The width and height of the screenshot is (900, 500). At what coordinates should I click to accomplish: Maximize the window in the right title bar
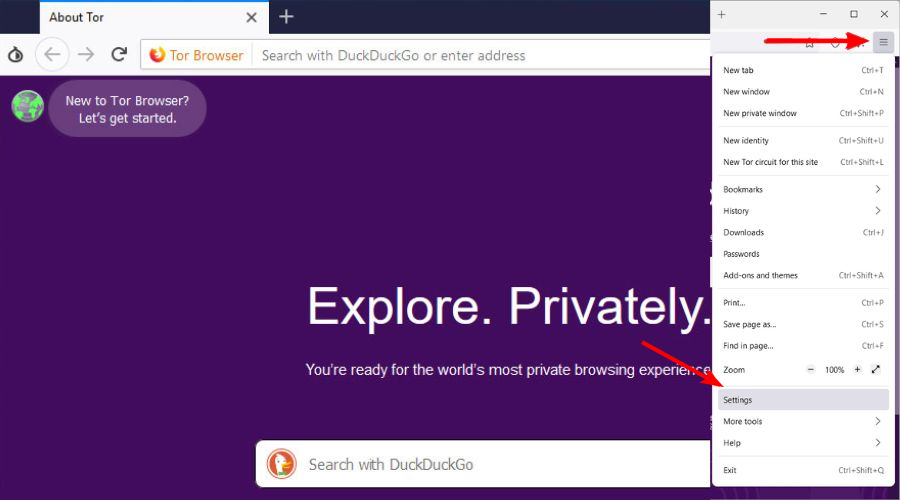pos(854,14)
